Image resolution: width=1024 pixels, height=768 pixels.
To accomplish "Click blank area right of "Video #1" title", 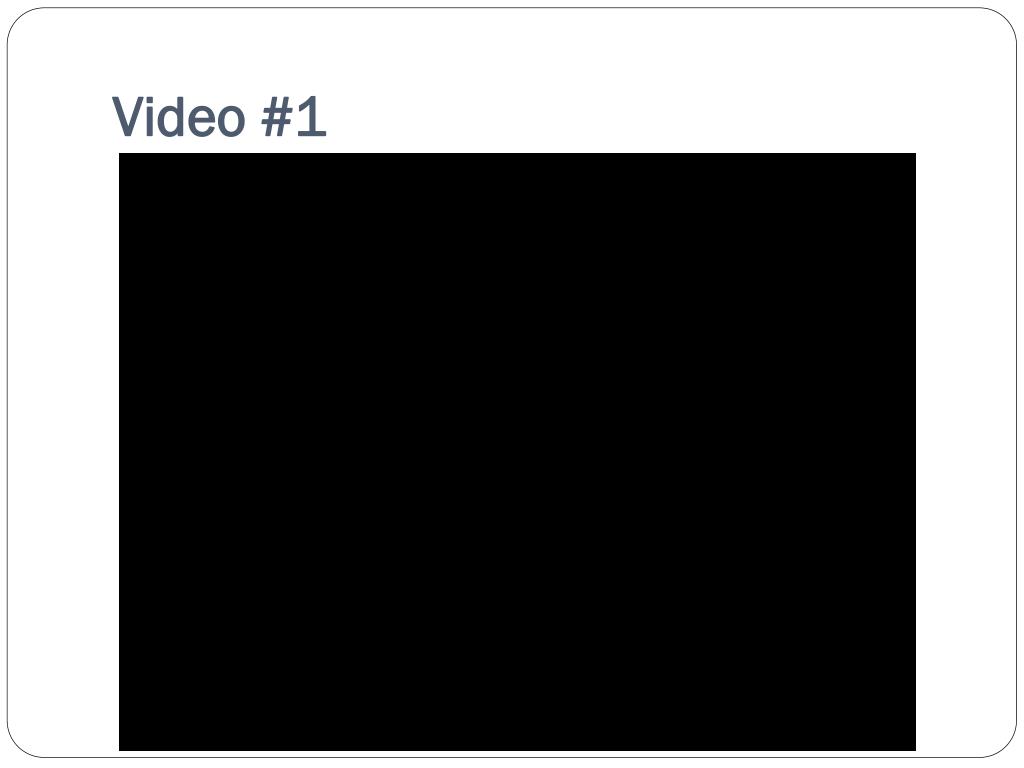I will [x=620, y=117].
